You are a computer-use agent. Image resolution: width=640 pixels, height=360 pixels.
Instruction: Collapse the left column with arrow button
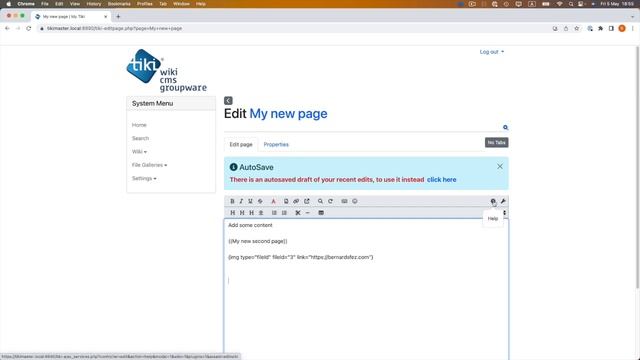228,101
